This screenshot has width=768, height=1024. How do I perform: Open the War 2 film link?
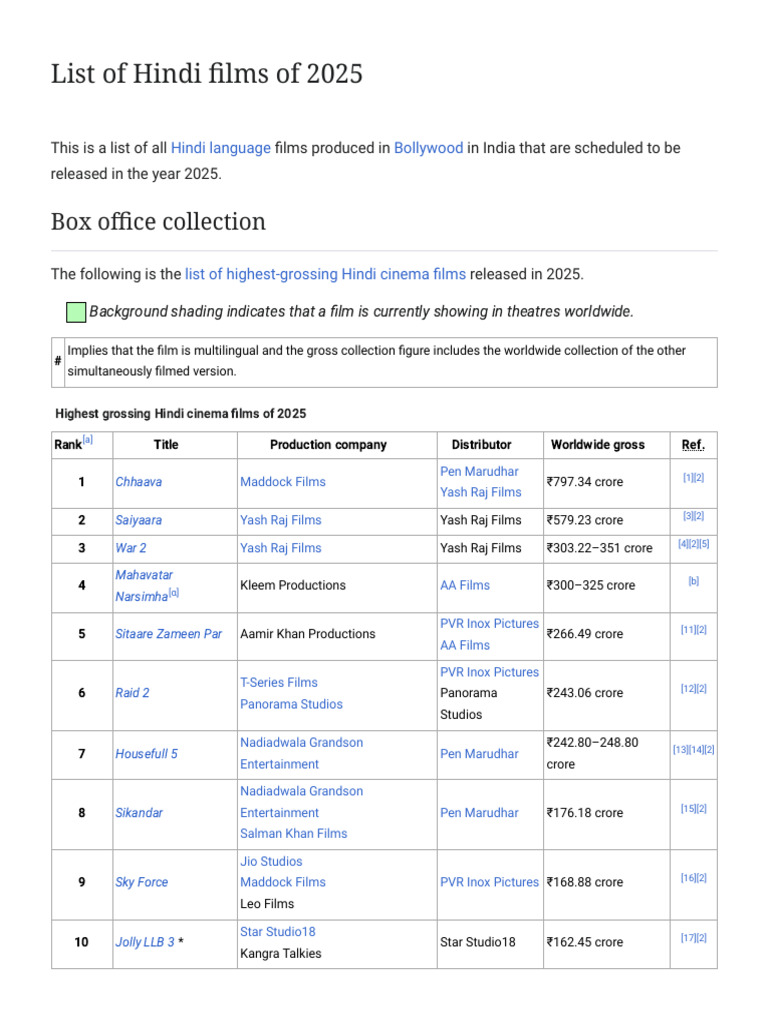[x=131, y=549]
